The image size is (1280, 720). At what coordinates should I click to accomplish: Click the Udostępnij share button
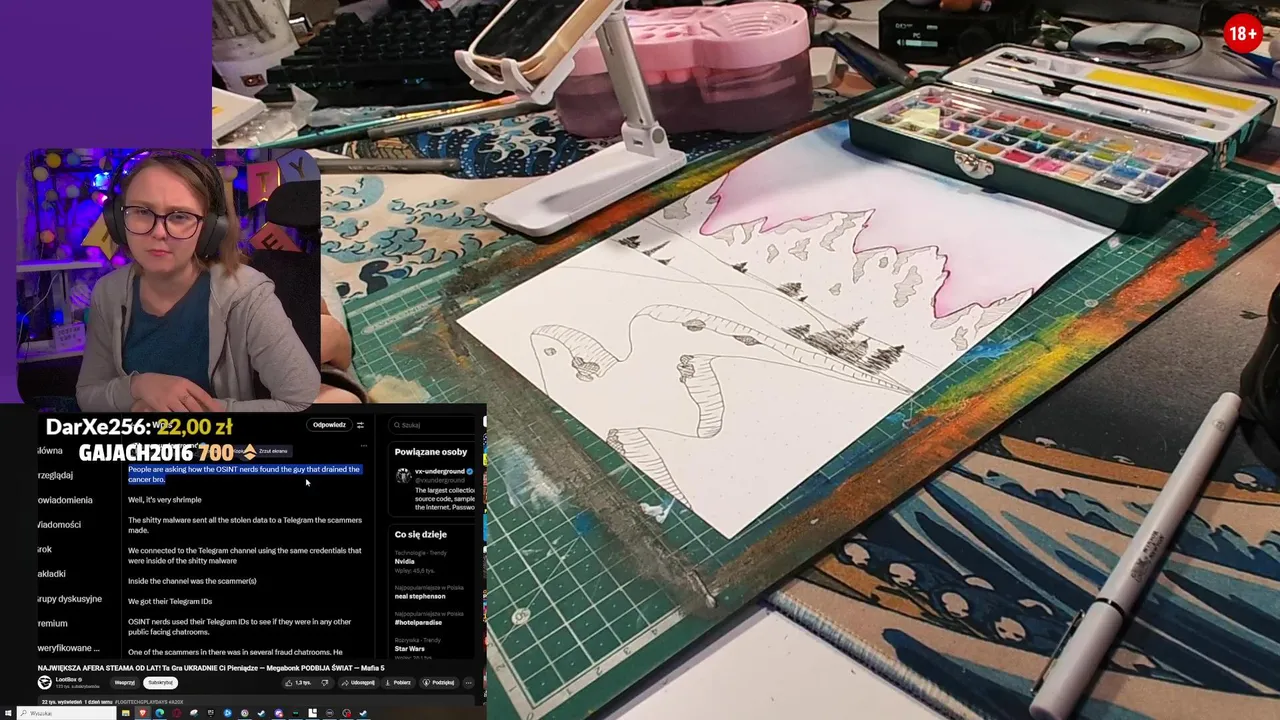359,682
